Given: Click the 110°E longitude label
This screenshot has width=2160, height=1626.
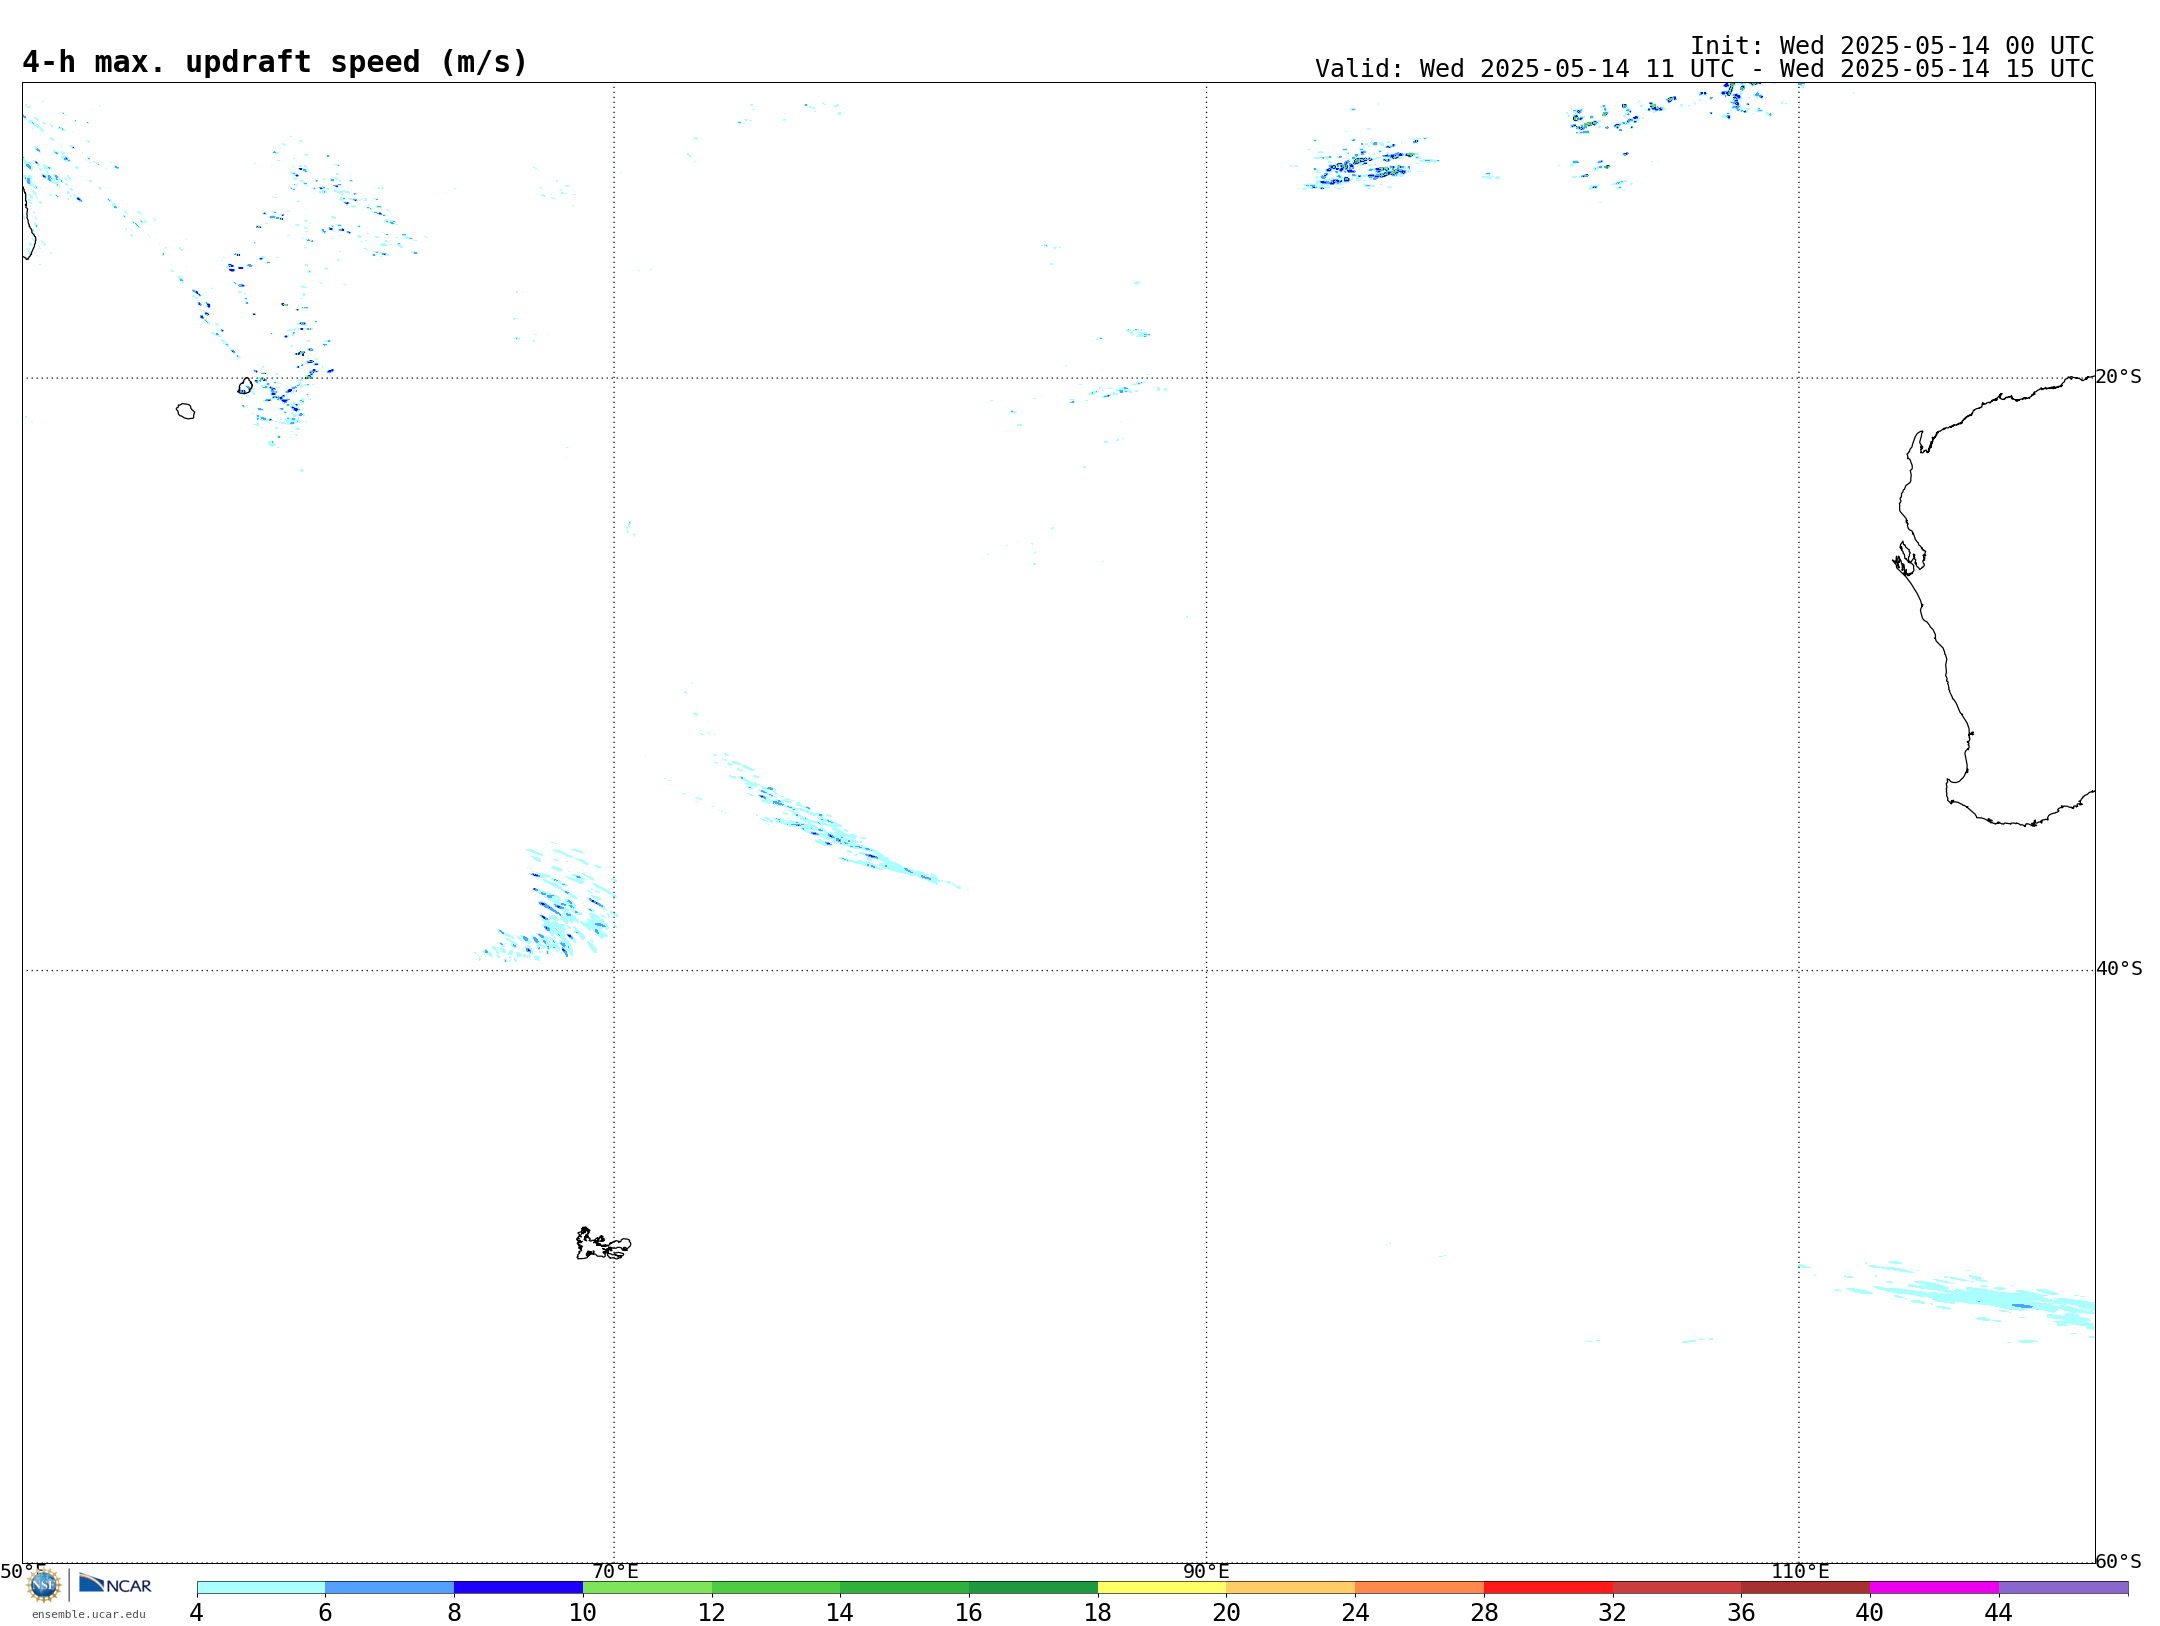Looking at the screenshot, I should tap(1800, 1571).
